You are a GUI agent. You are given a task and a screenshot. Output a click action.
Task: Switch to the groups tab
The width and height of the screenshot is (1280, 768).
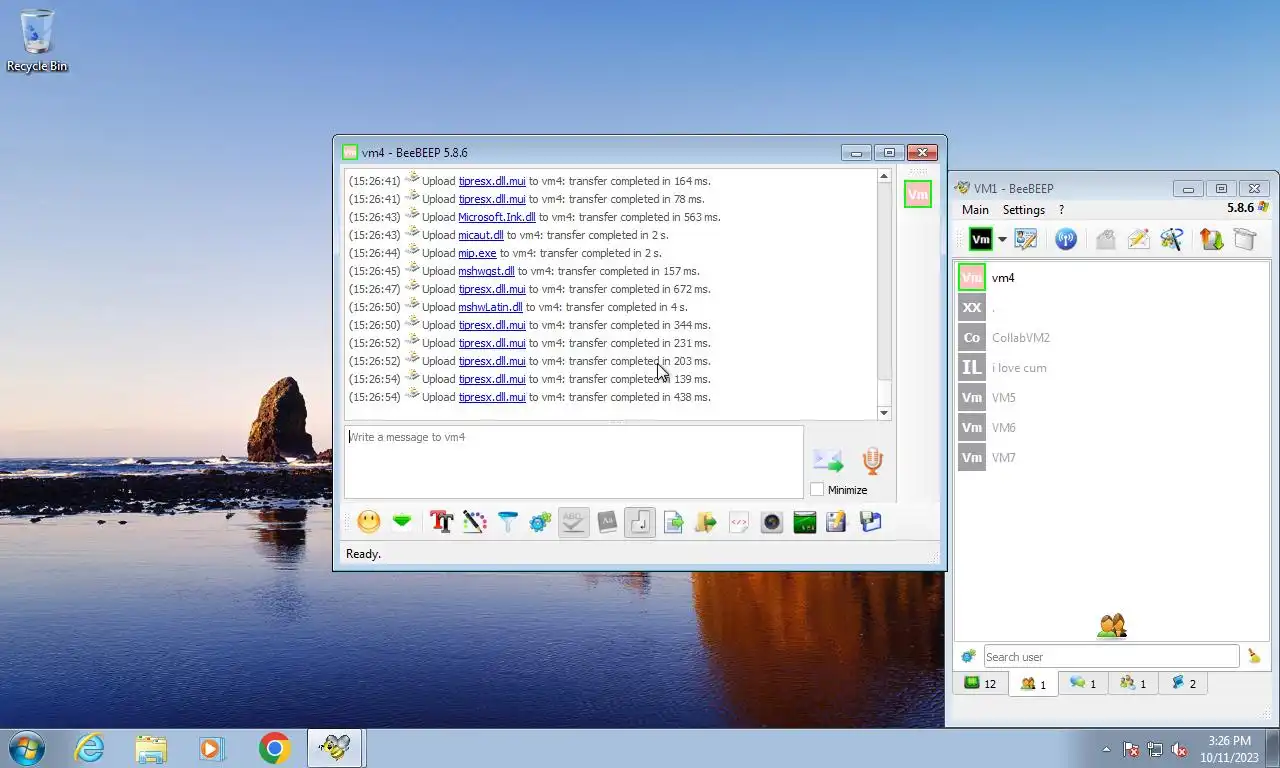(1133, 684)
